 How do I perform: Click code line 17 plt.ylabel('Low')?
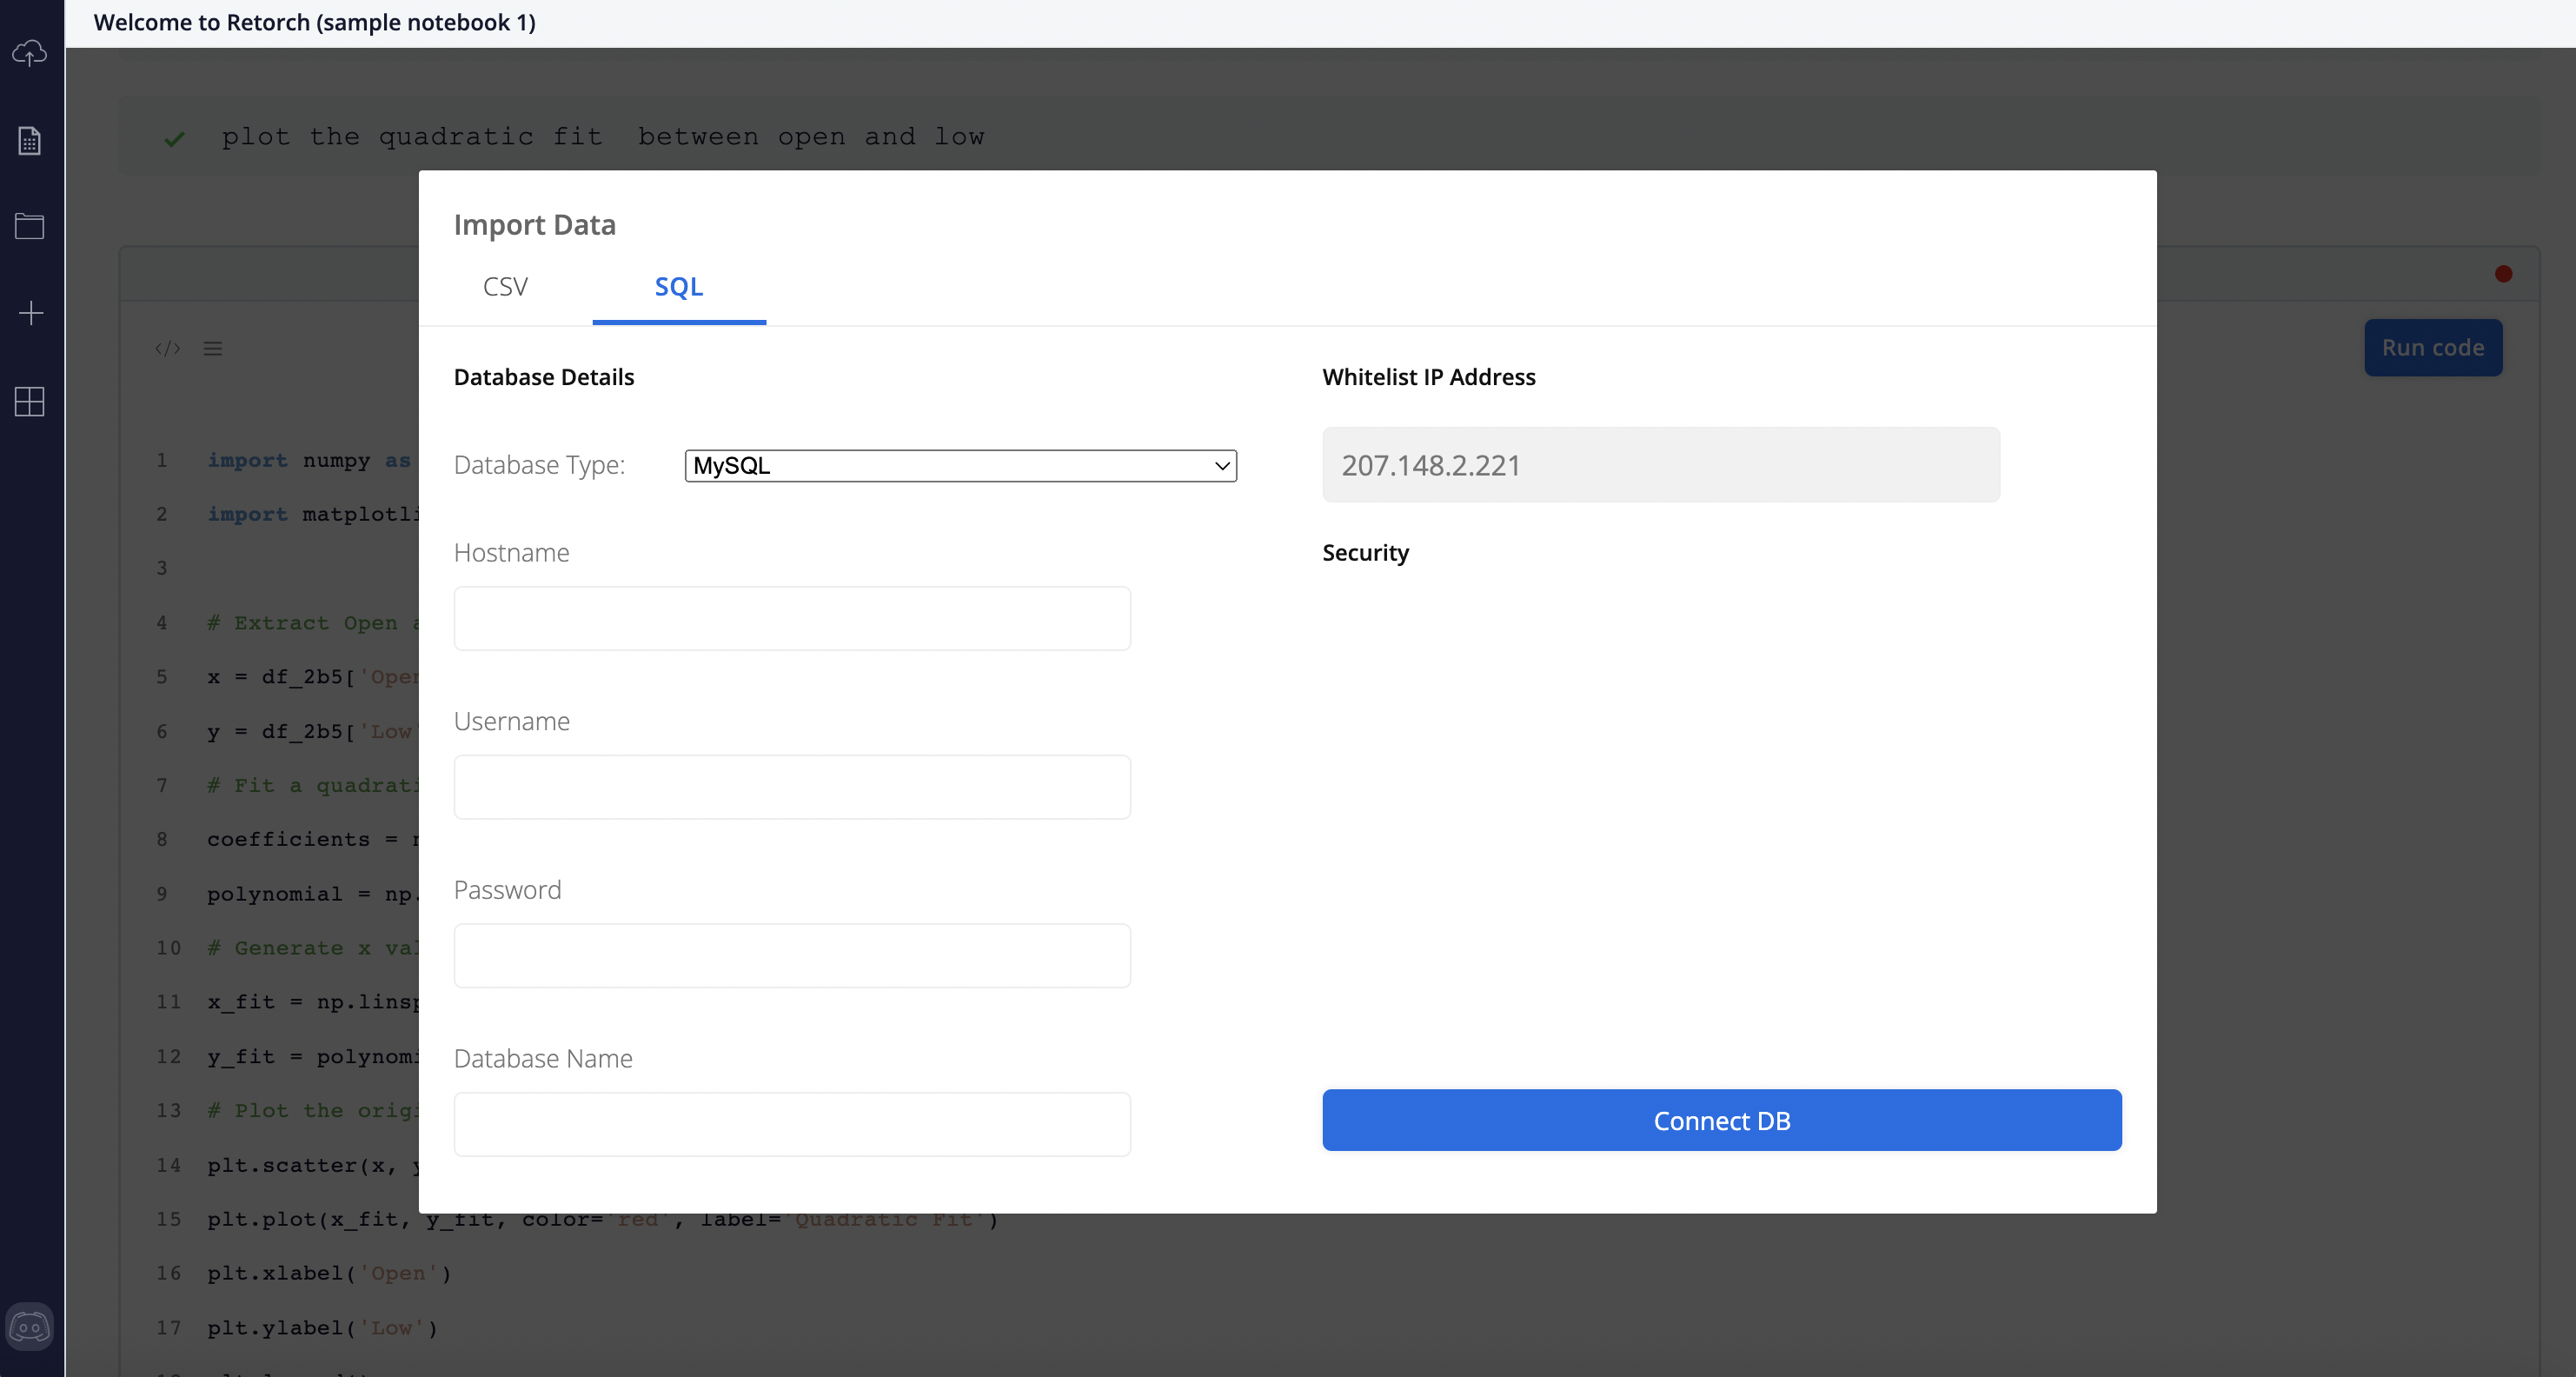323,1328
